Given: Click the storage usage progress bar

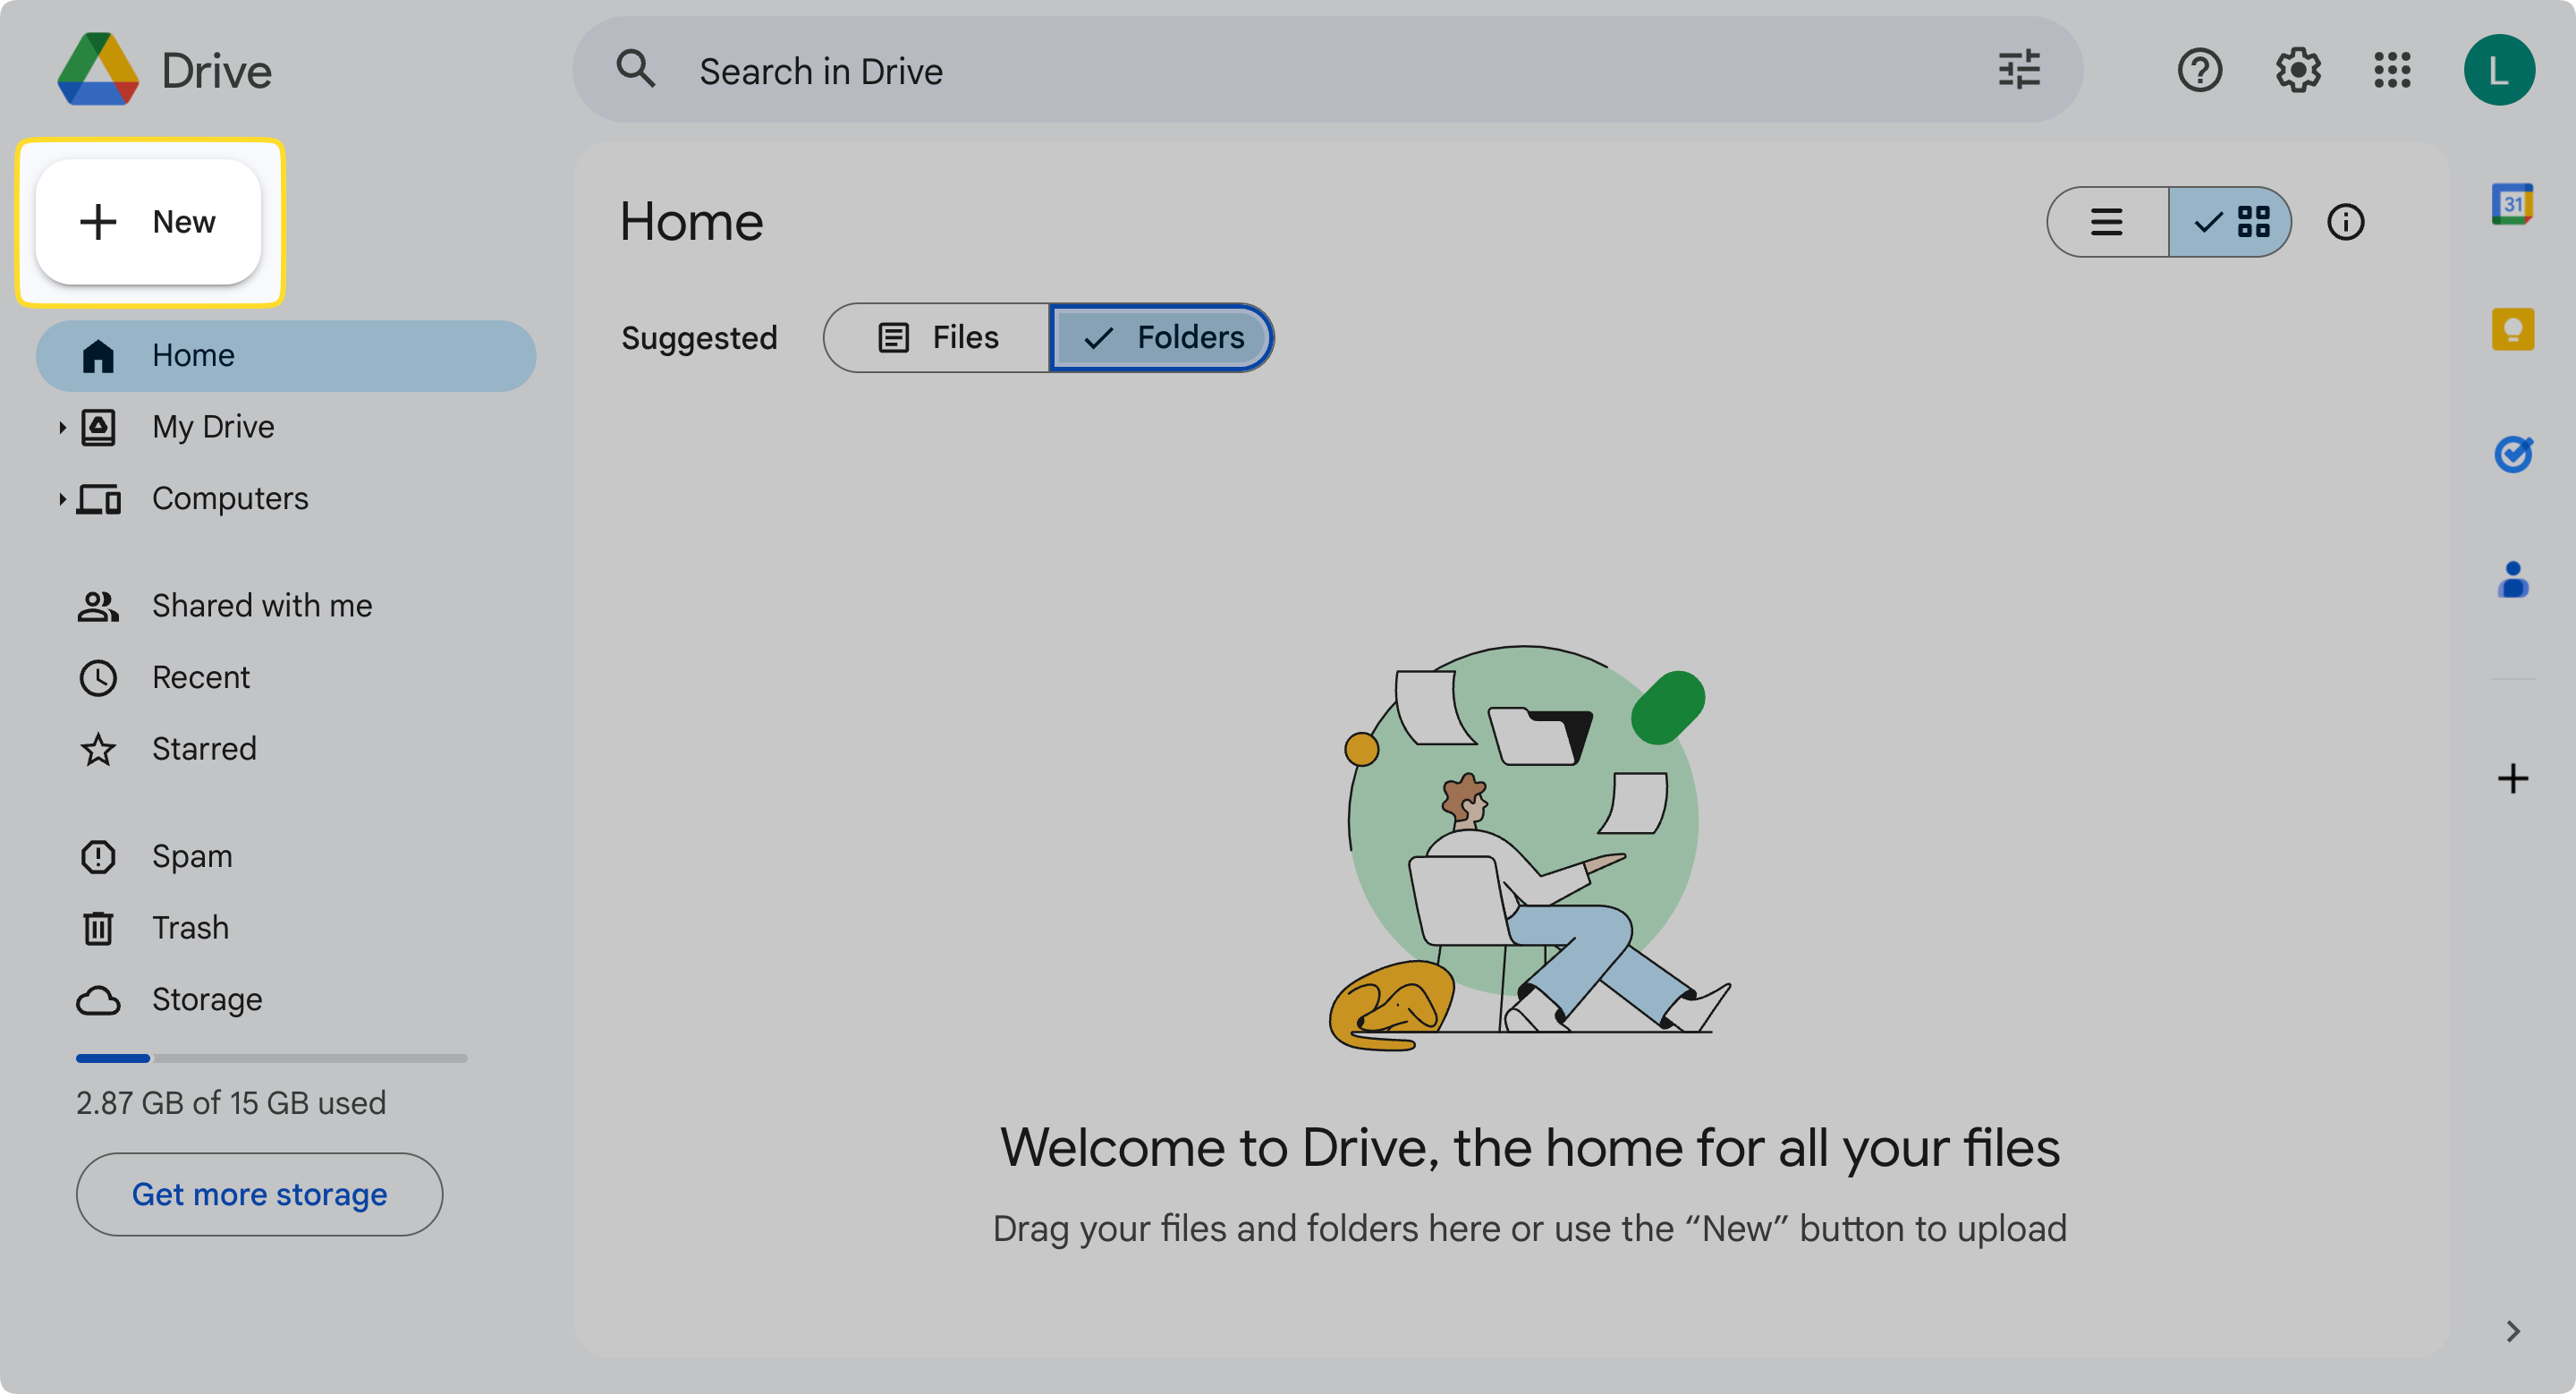Looking at the screenshot, I should (x=271, y=1058).
